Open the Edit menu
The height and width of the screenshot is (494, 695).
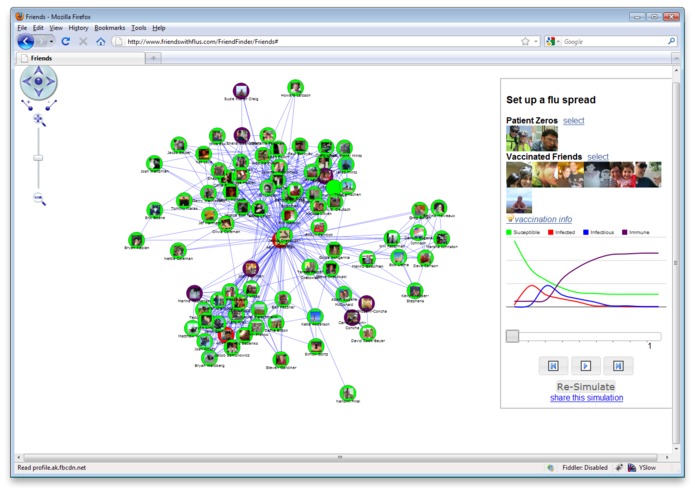tap(38, 27)
